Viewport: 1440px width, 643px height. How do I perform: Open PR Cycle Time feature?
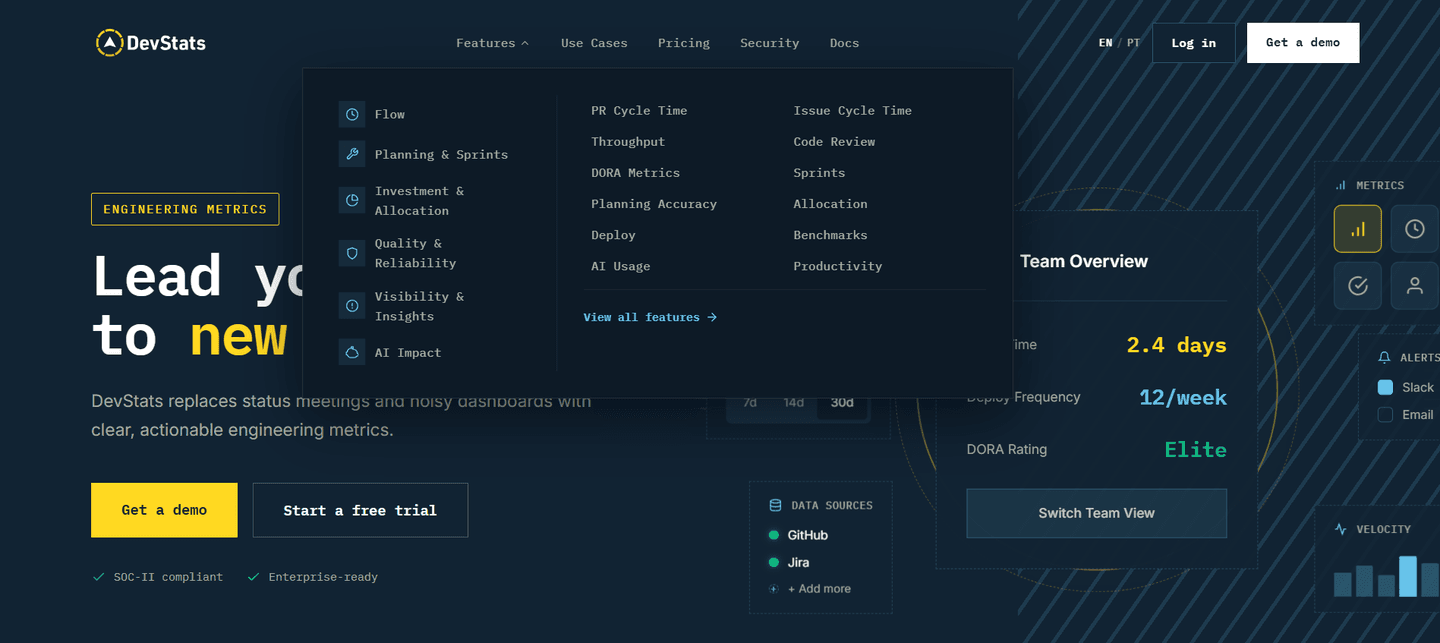tap(639, 110)
